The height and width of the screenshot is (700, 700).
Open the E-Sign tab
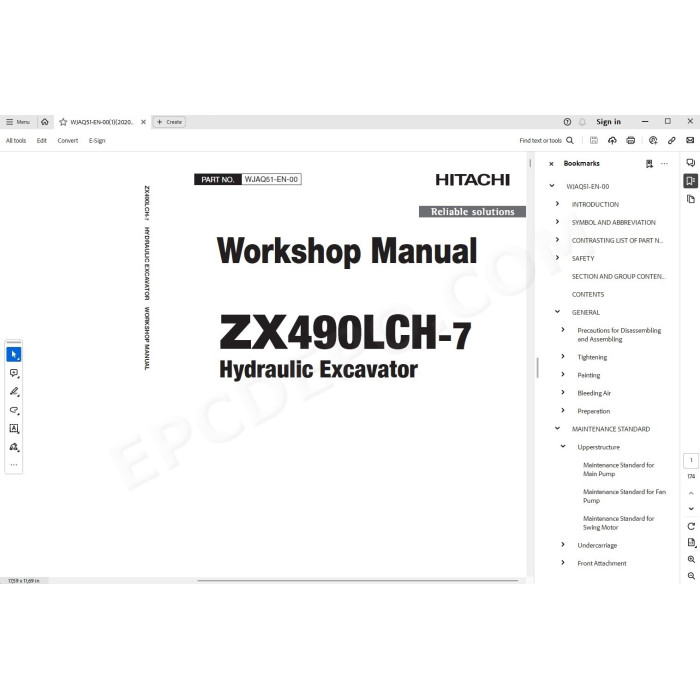pyautogui.click(x=97, y=141)
